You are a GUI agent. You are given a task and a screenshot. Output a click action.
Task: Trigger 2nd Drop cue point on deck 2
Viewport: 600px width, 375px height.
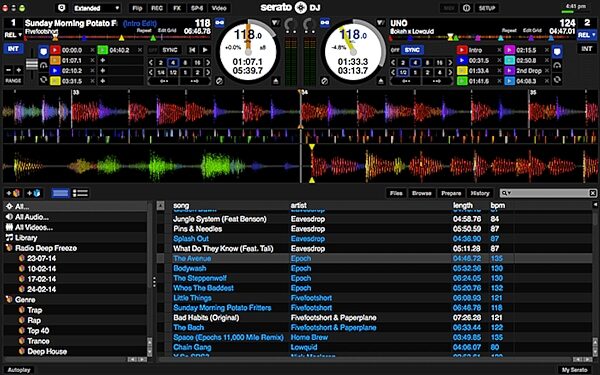tap(509, 71)
